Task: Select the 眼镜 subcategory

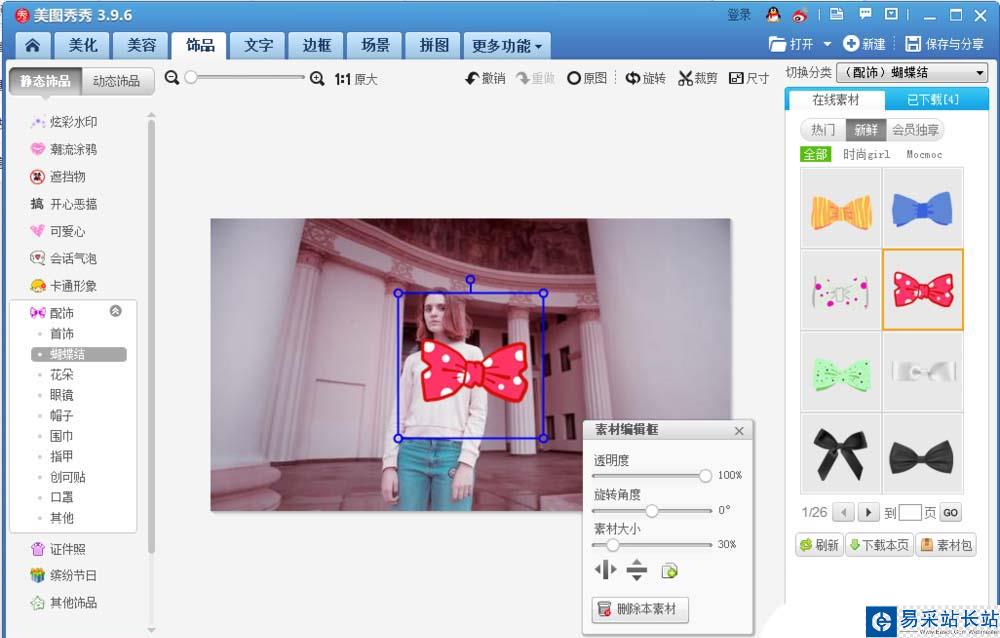Action: 62,395
